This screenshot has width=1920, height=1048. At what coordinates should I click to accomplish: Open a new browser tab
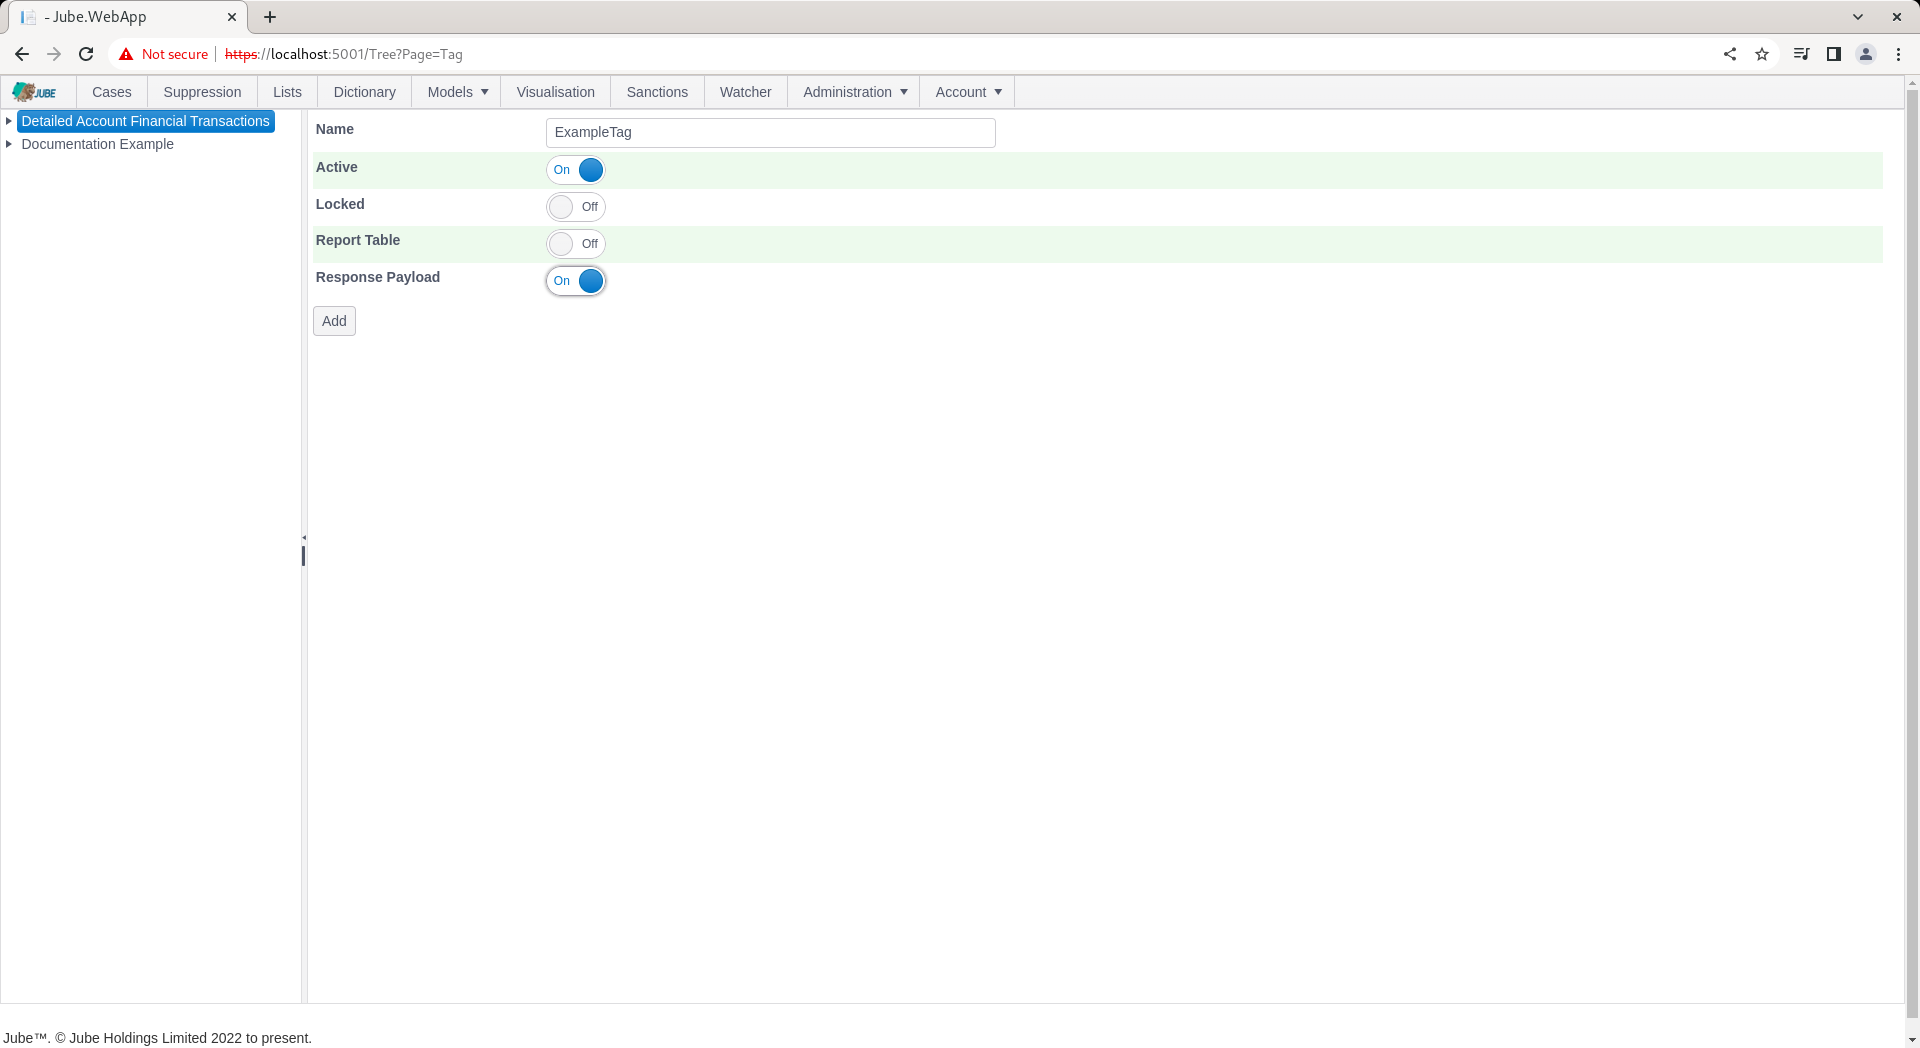click(x=270, y=17)
